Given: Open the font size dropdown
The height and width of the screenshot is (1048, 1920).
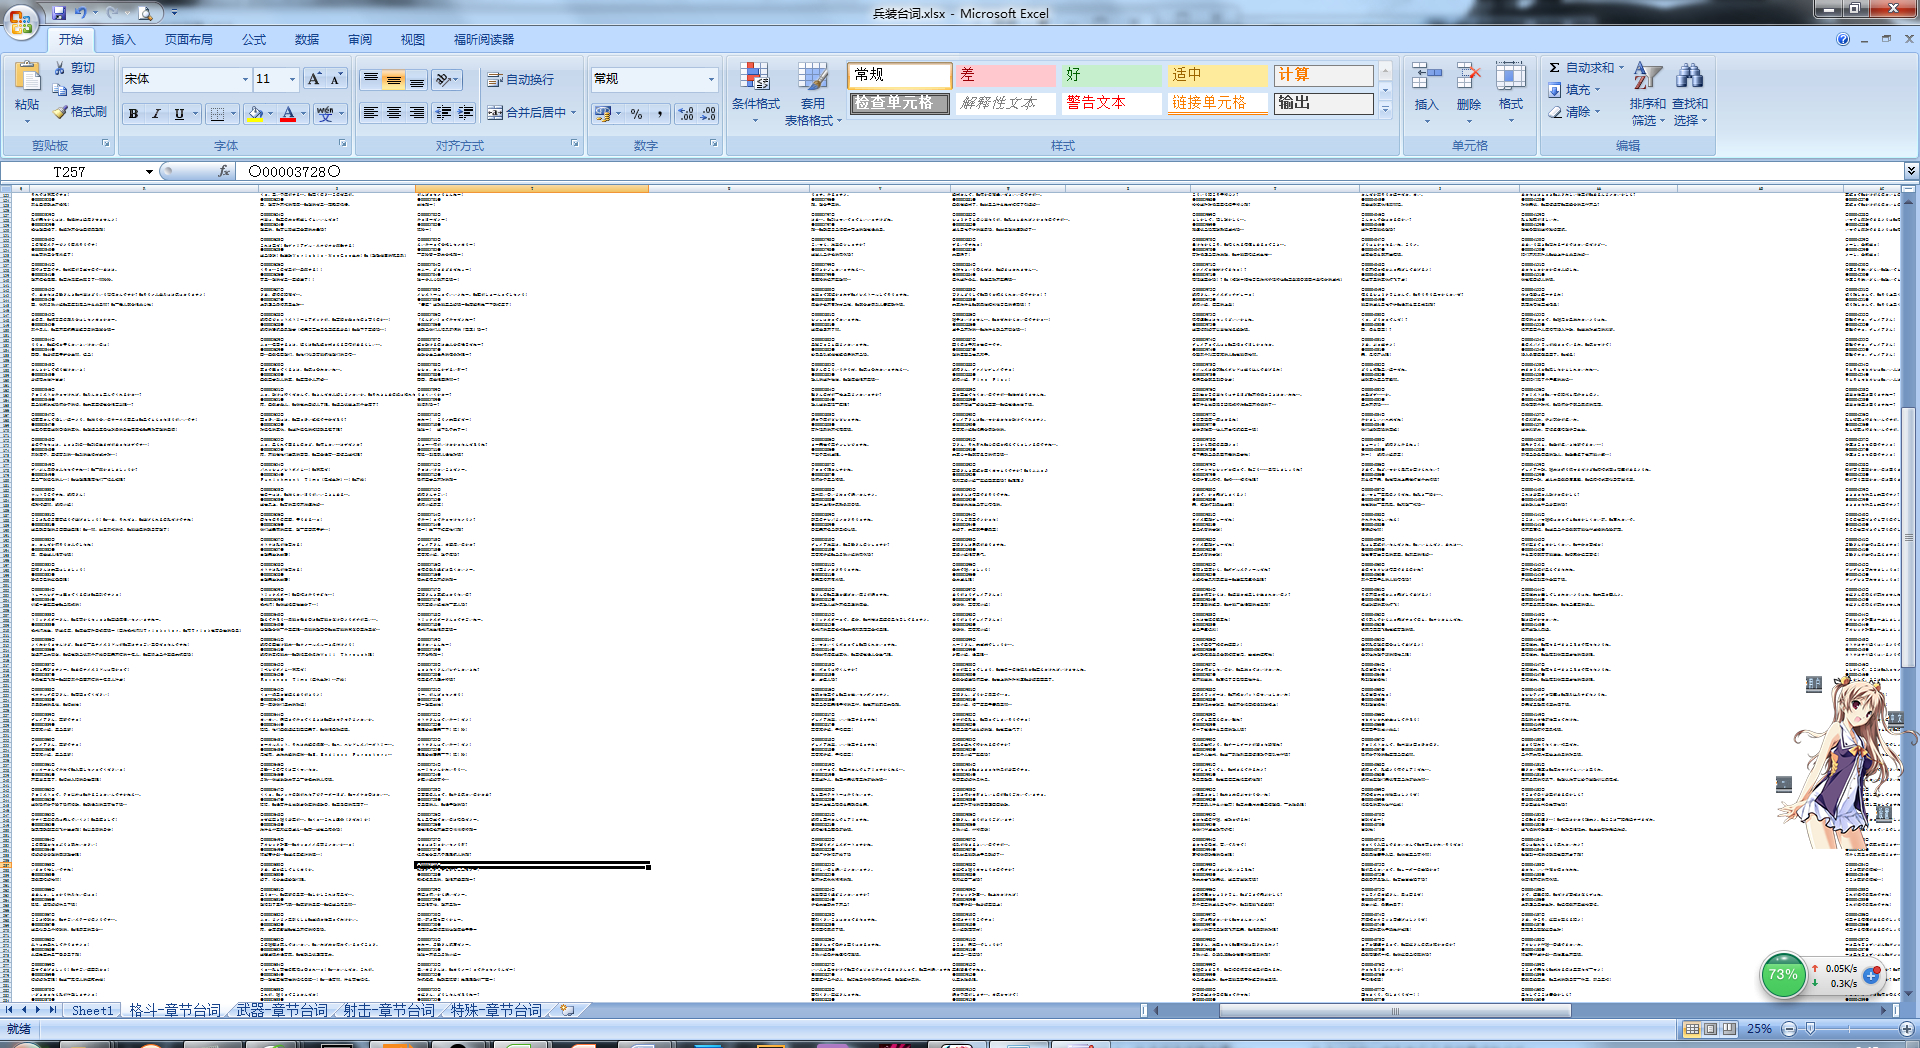Looking at the screenshot, I should coord(292,79).
